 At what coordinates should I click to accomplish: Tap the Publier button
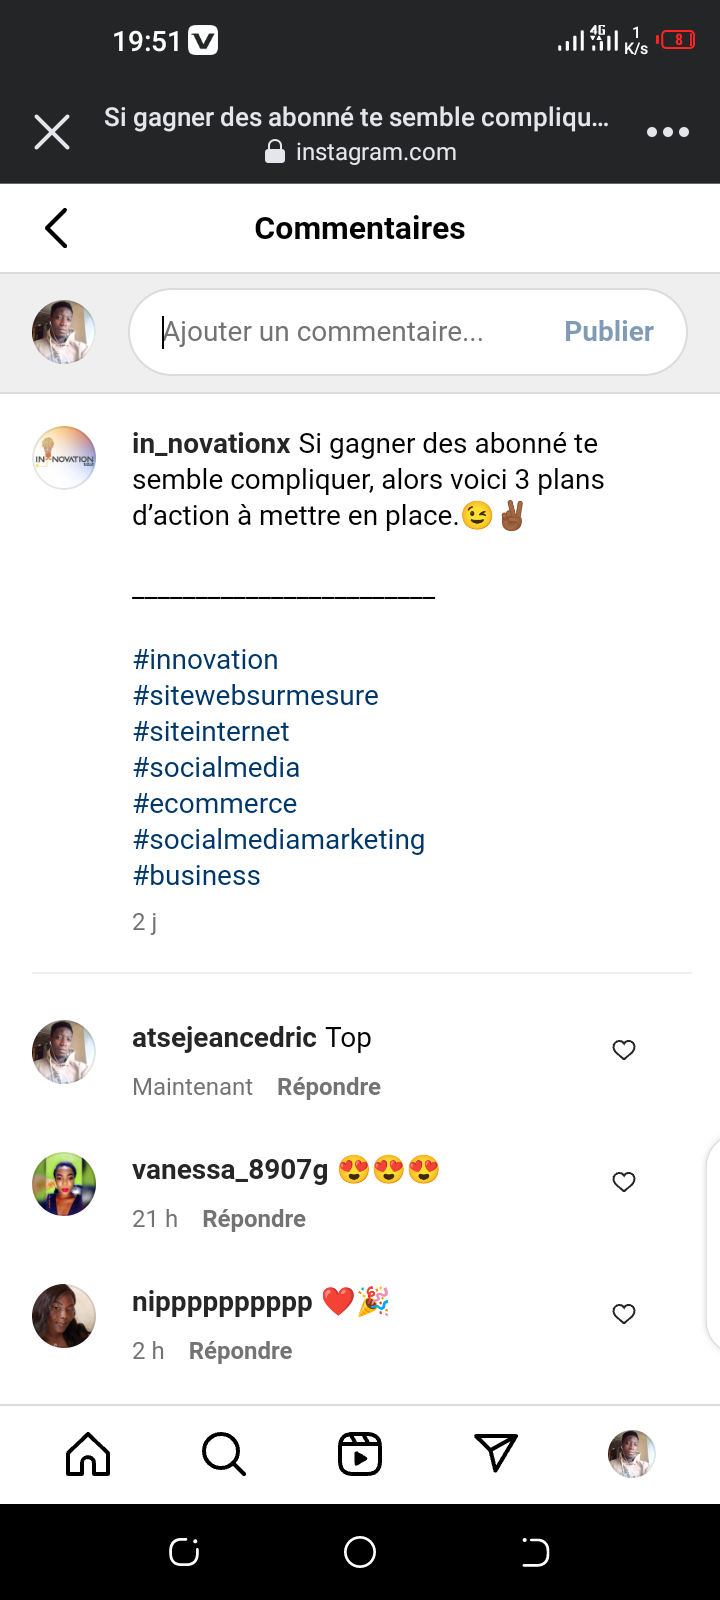[x=608, y=331]
